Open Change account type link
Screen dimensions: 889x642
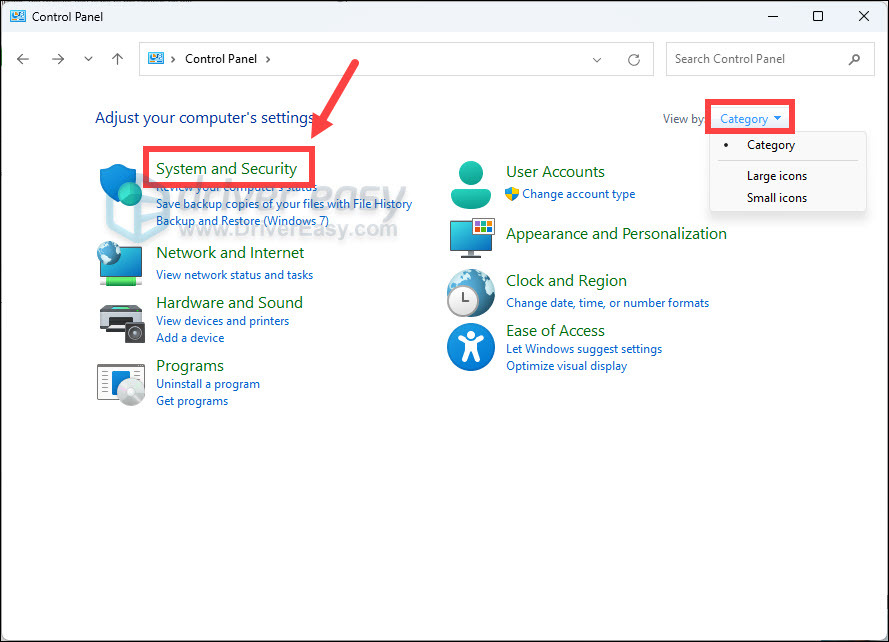click(578, 194)
